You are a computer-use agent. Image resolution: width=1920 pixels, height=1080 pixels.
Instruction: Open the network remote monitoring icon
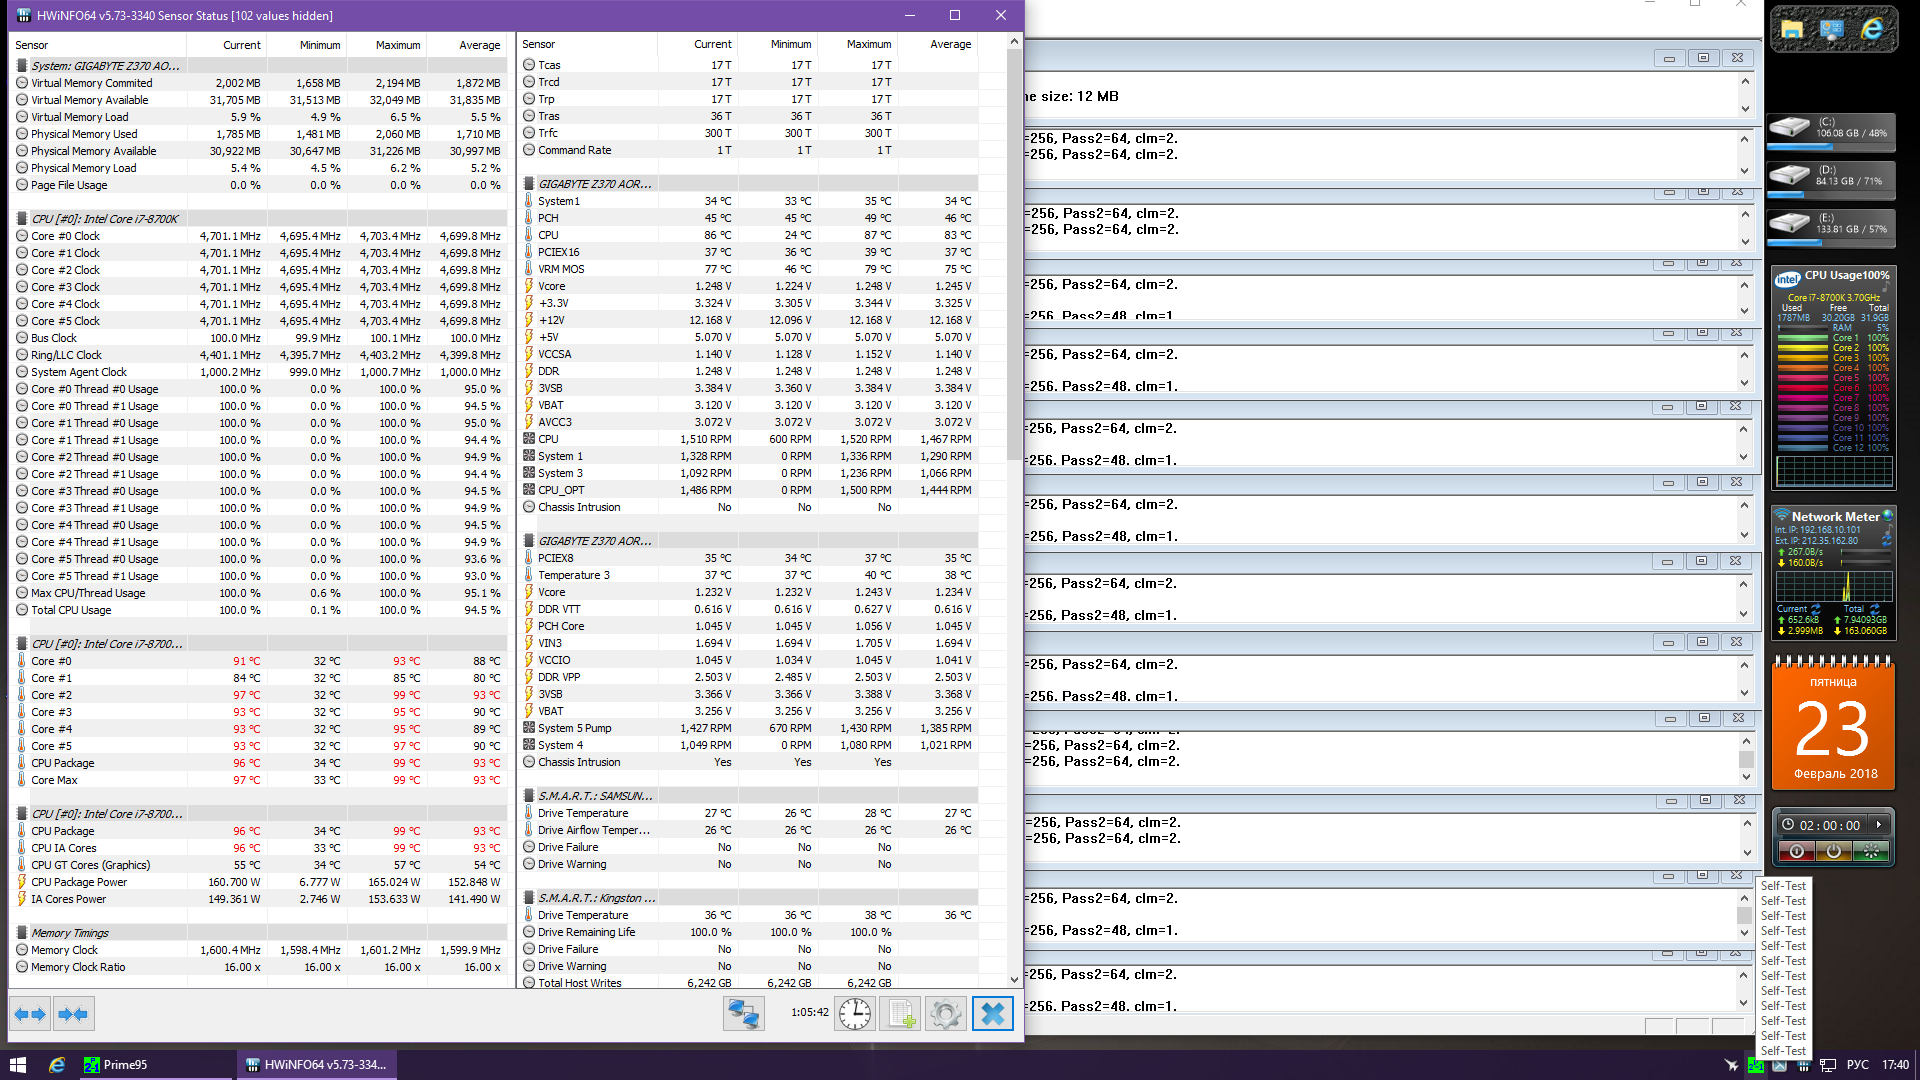click(743, 1014)
